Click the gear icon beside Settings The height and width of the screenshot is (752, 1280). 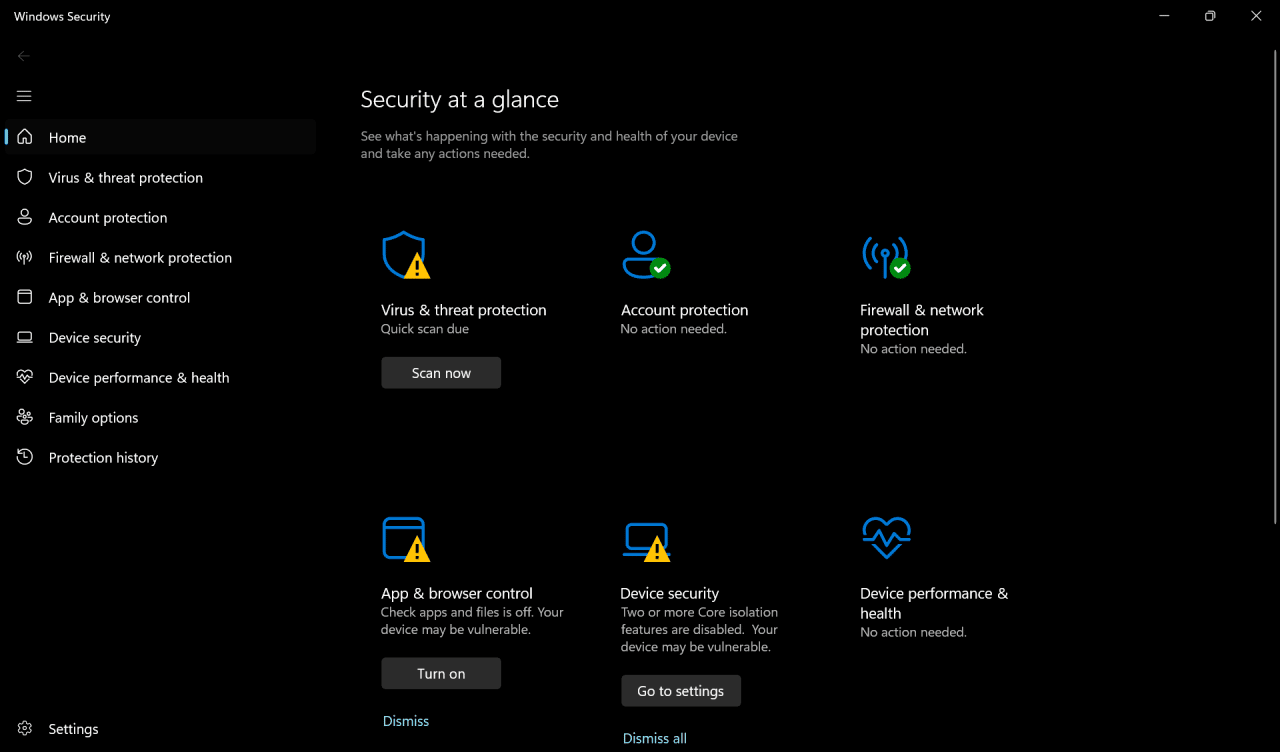coord(25,729)
